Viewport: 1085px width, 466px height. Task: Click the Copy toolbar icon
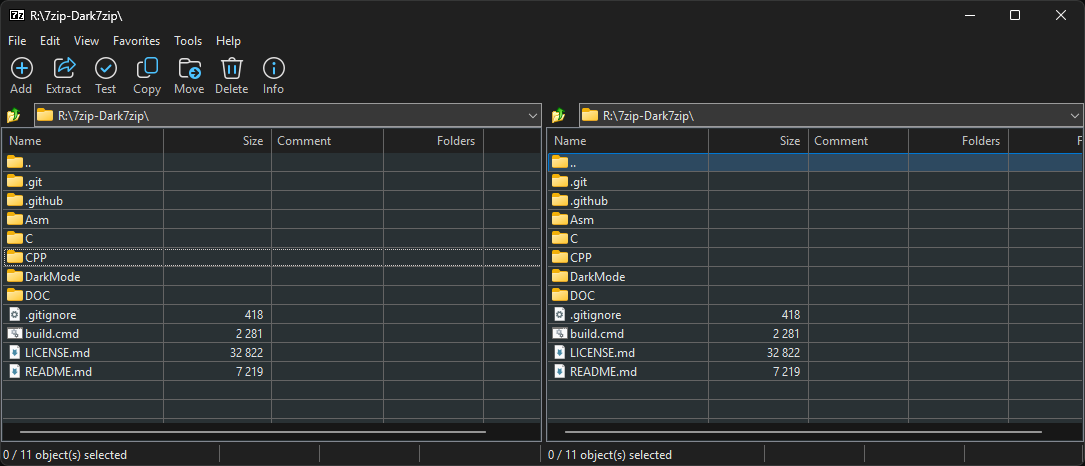pos(147,68)
